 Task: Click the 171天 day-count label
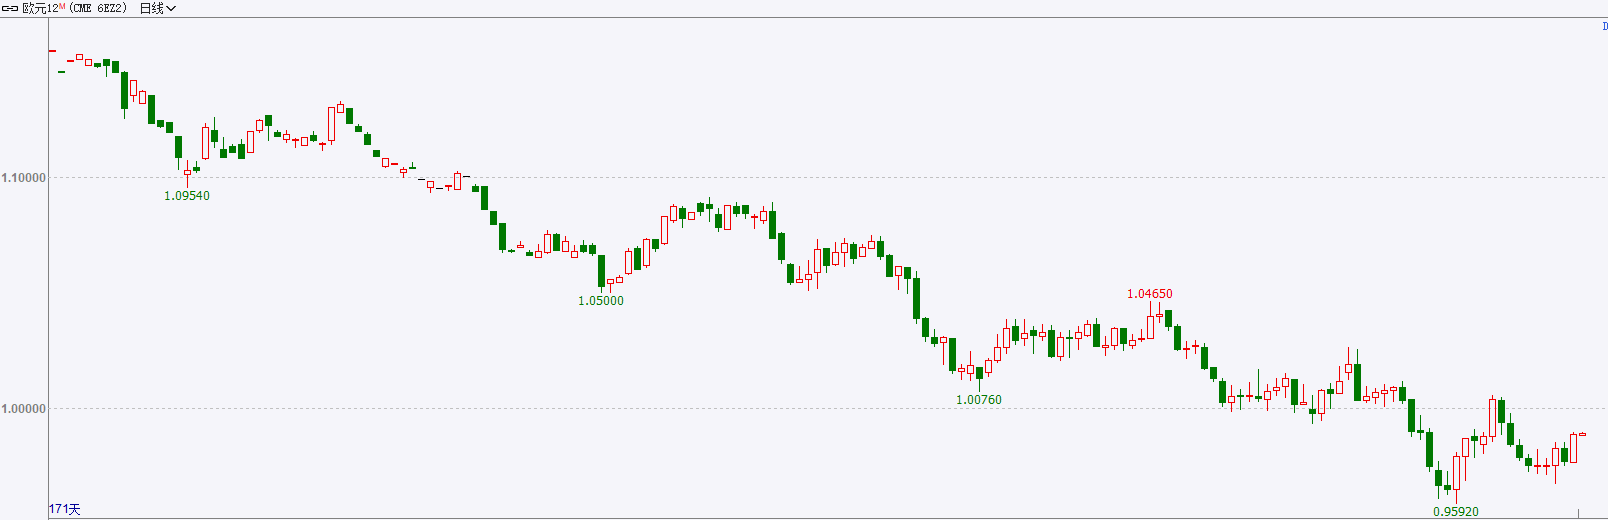pos(65,509)
